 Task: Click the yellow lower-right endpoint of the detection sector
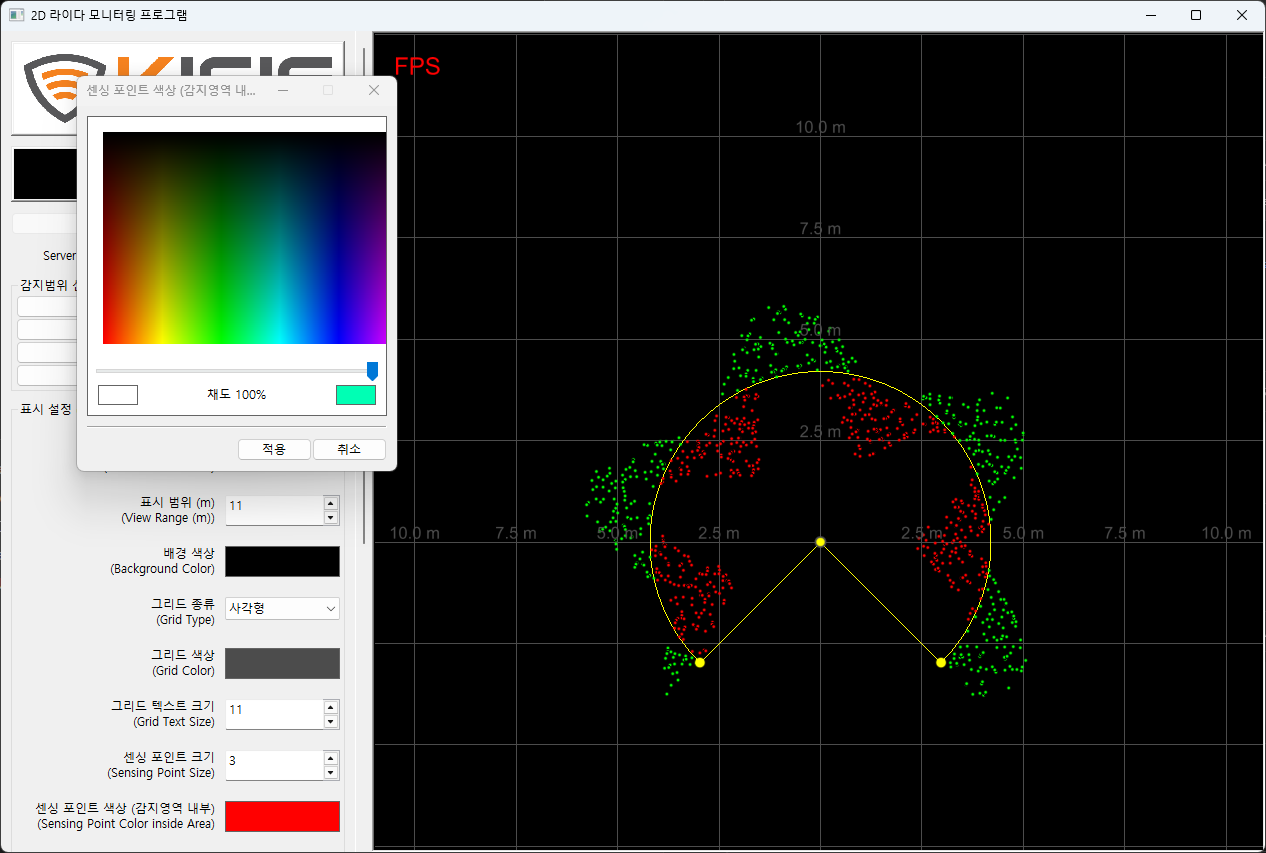coord(941,662)
